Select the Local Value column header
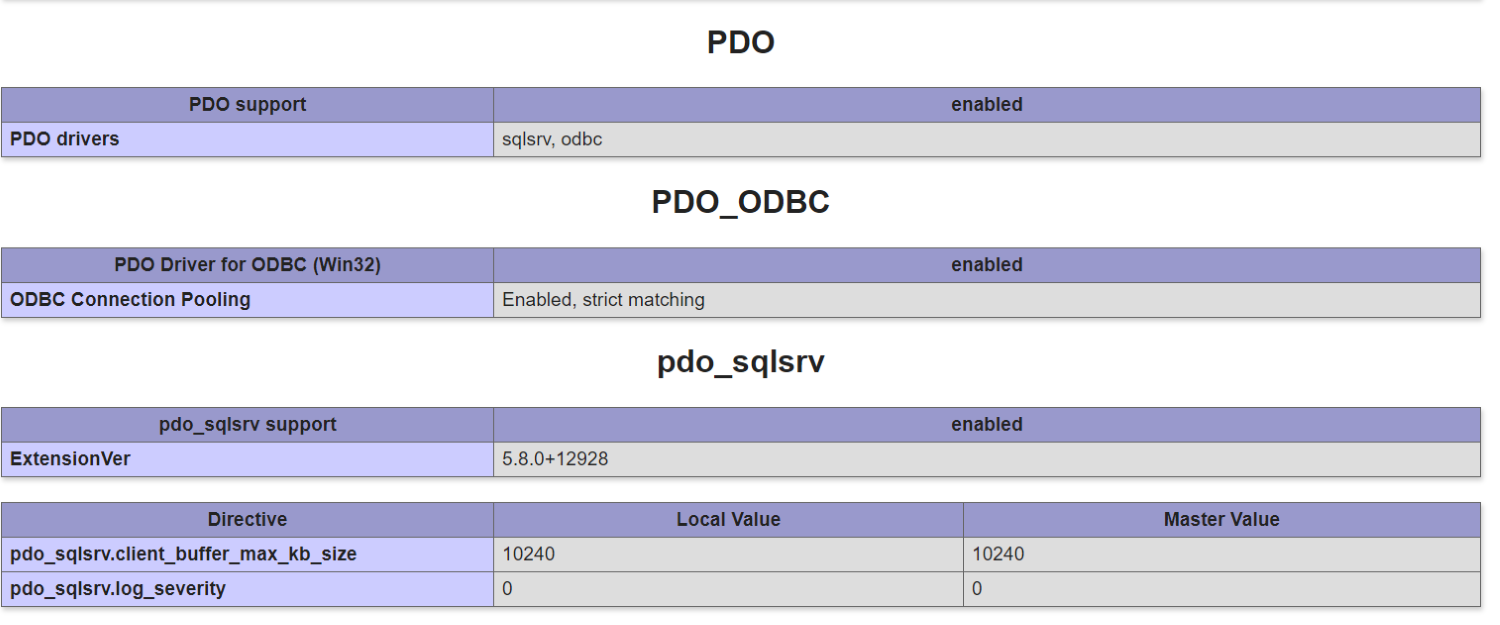Image resolution: width=1500 pixels, height=625 pixels. (728, 520)
